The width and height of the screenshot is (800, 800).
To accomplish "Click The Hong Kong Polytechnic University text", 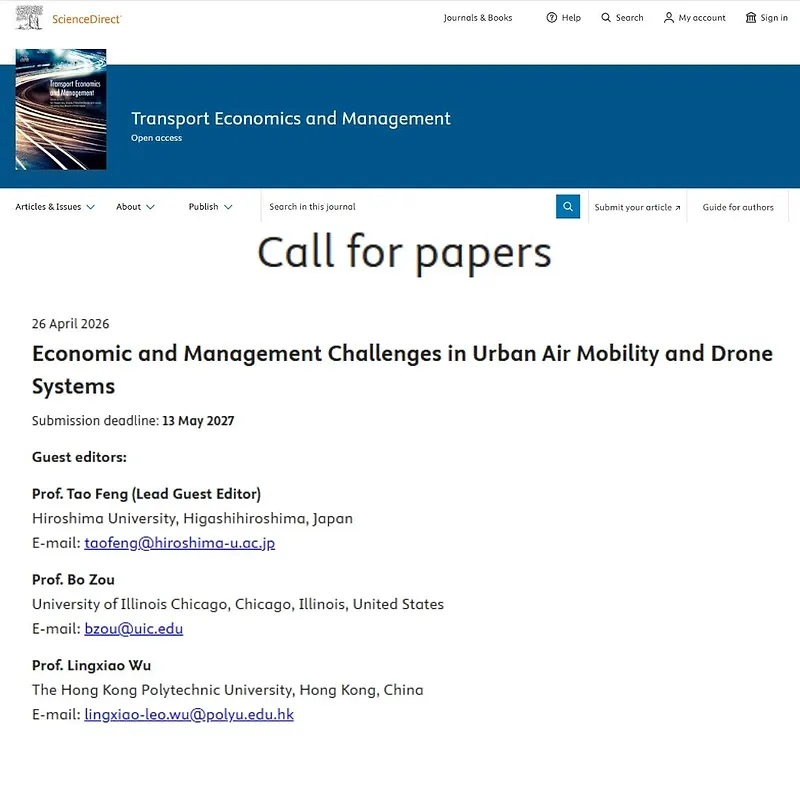I will tap(228, 690).
